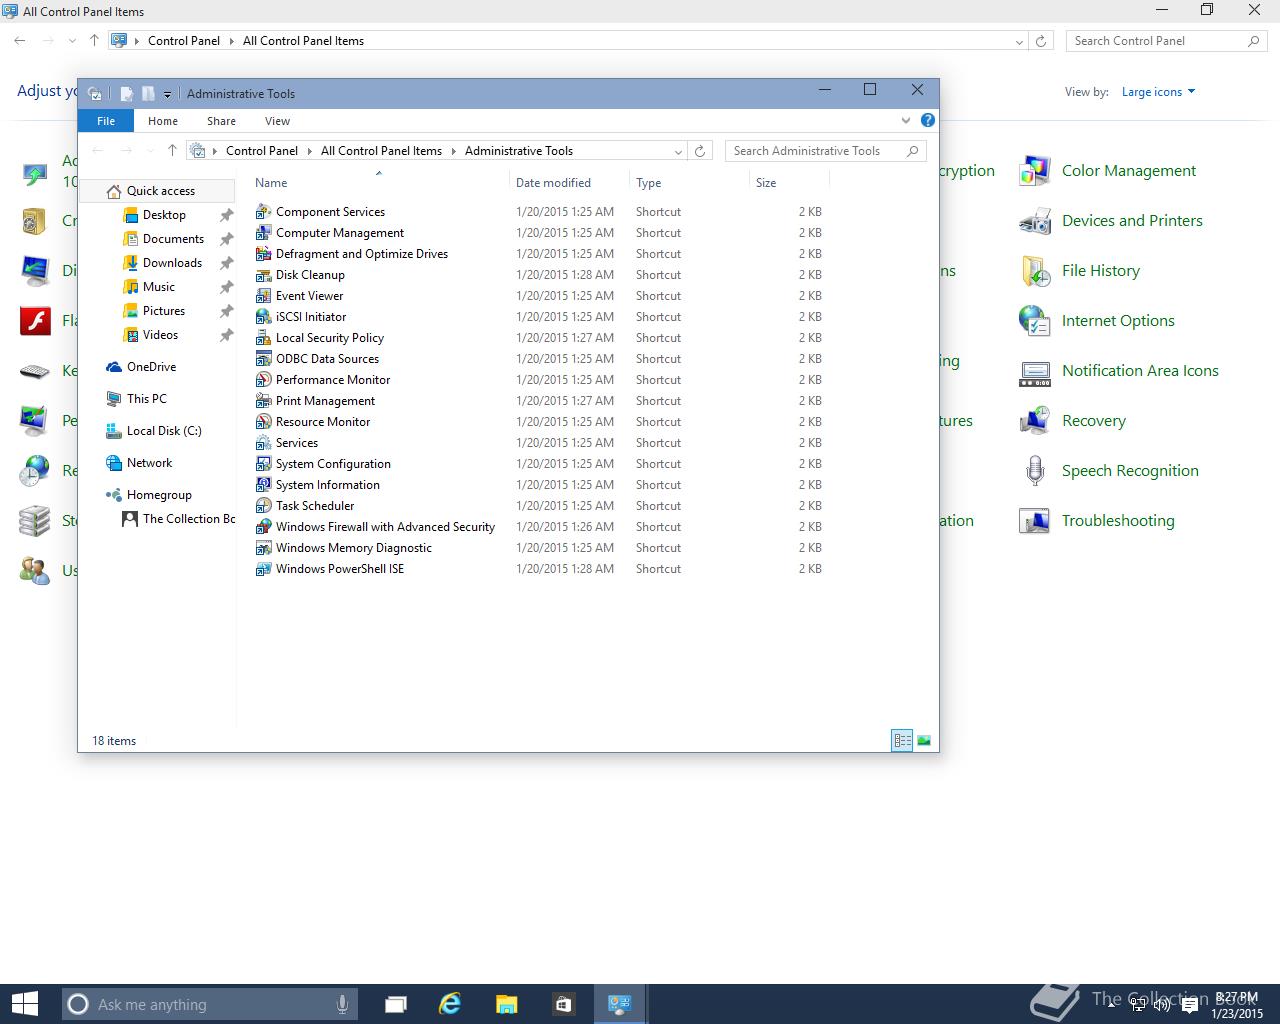This screenshot has height=1024, width=1280.
Task: Select Performance Monitor icon
Action: point(264,380)
